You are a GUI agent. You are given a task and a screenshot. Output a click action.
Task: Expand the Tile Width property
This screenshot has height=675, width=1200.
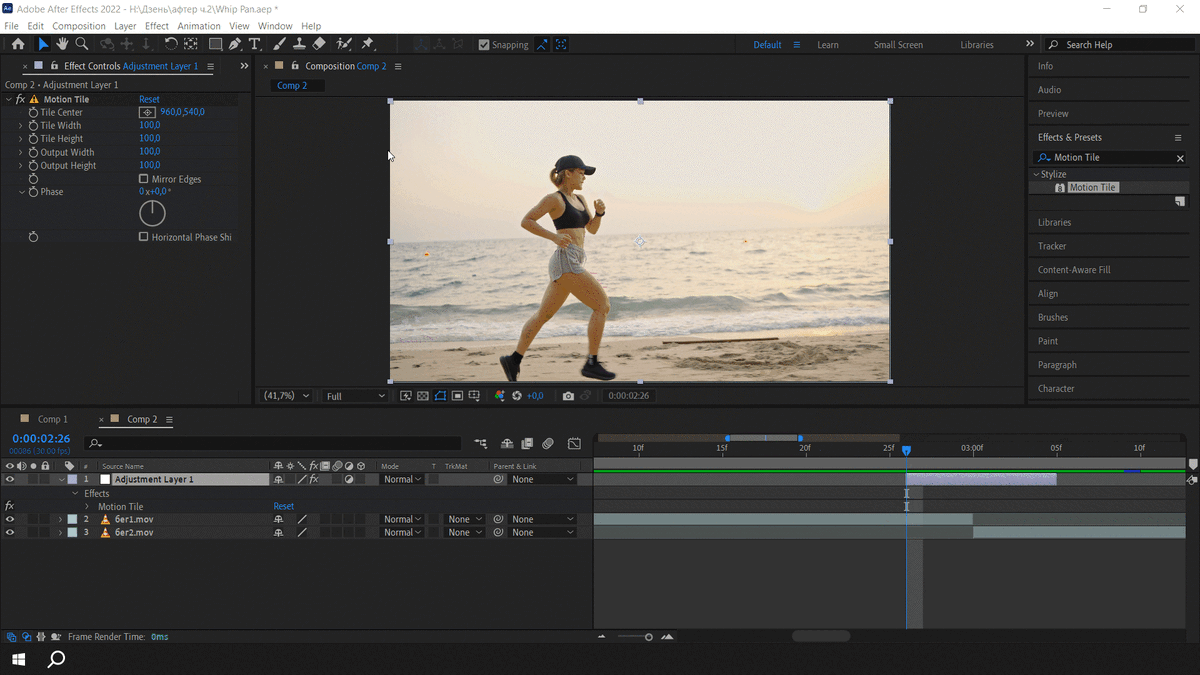tap(21, 126)
